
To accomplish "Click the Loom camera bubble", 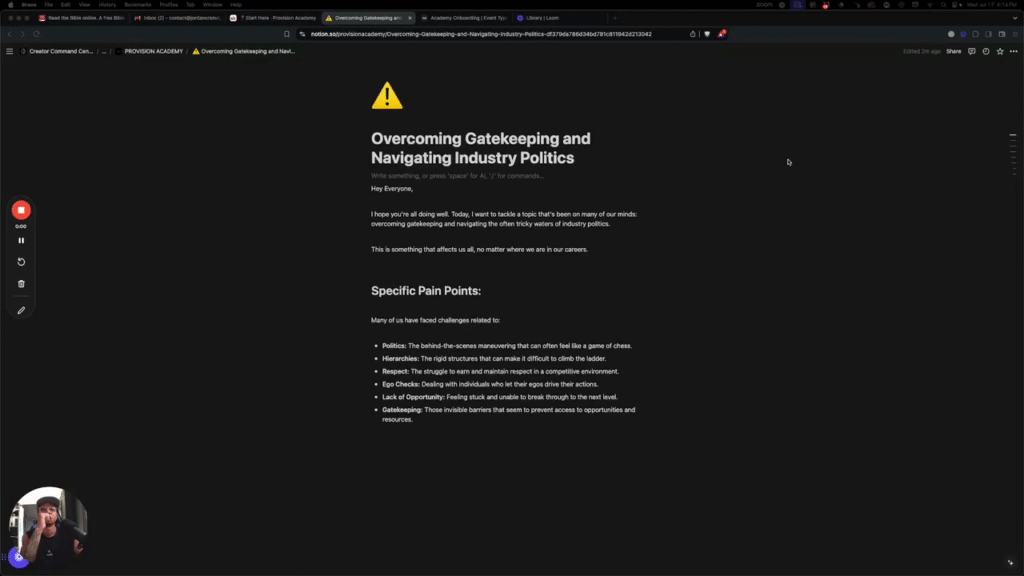I will pyautogui.click(x=48, y=526).
